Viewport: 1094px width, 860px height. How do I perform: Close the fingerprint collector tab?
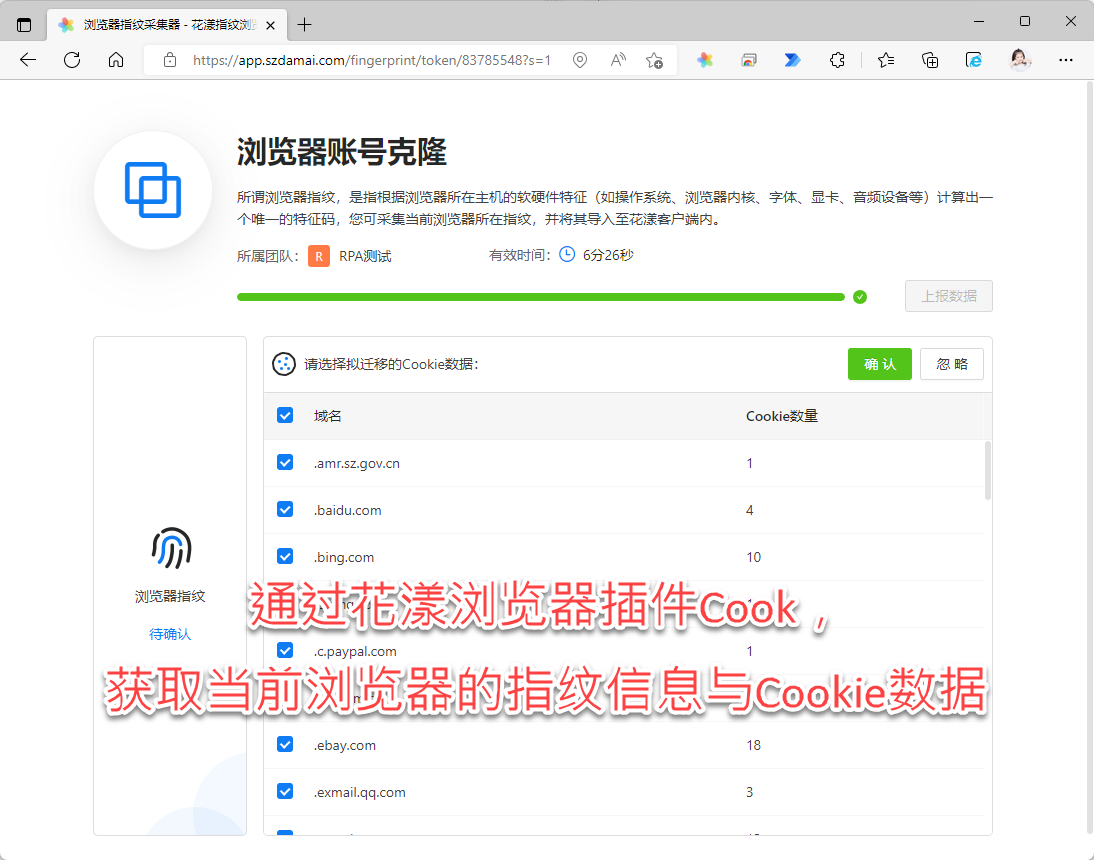271,25
